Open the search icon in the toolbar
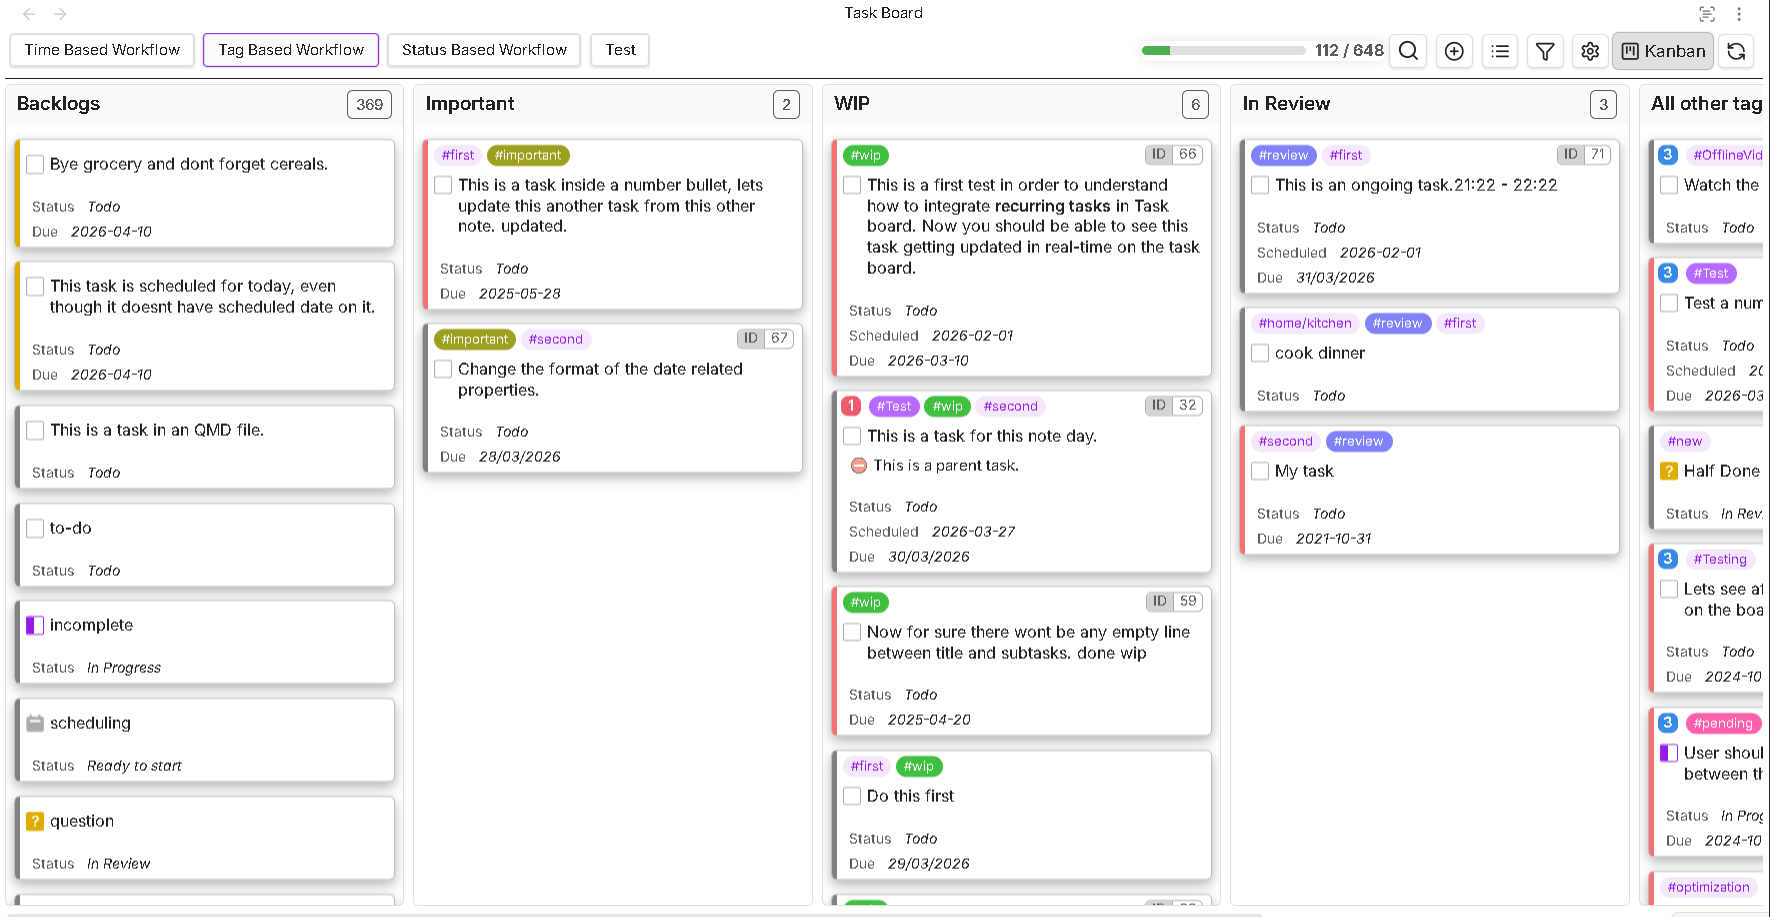This screenshot has width=1770, height=917. click(x=1408, y=51)
